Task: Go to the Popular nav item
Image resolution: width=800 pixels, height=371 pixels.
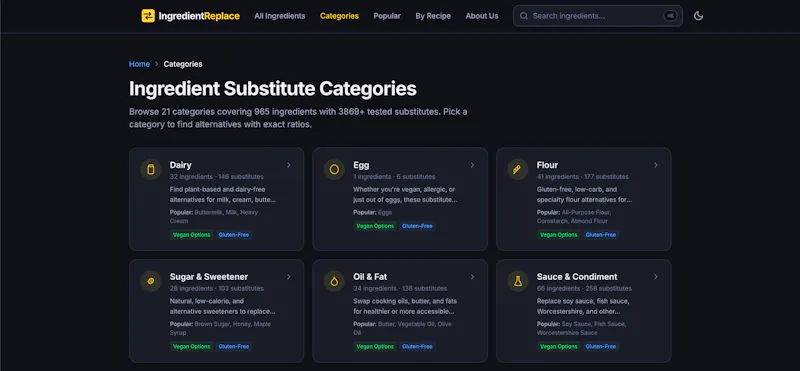Action: pyautogui.click(x=387, y=16)
